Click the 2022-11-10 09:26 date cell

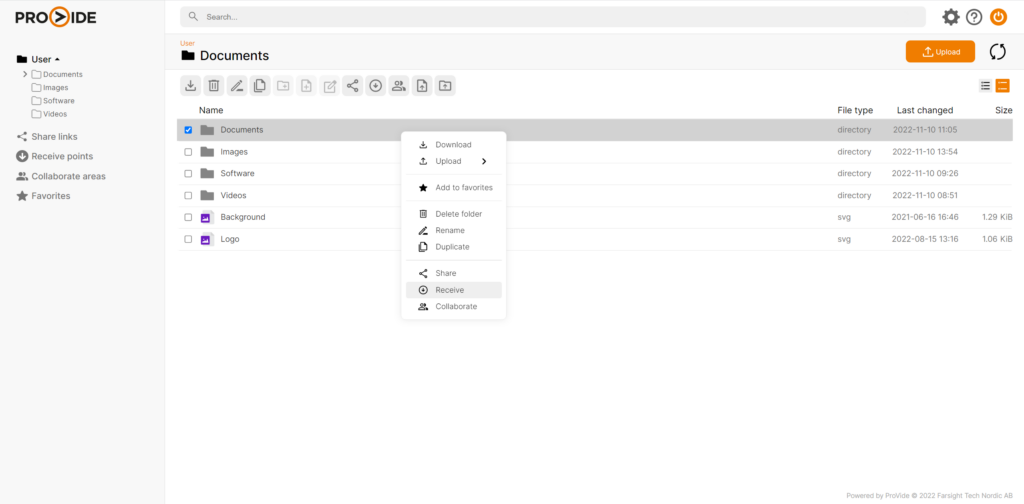coord(925,174)
